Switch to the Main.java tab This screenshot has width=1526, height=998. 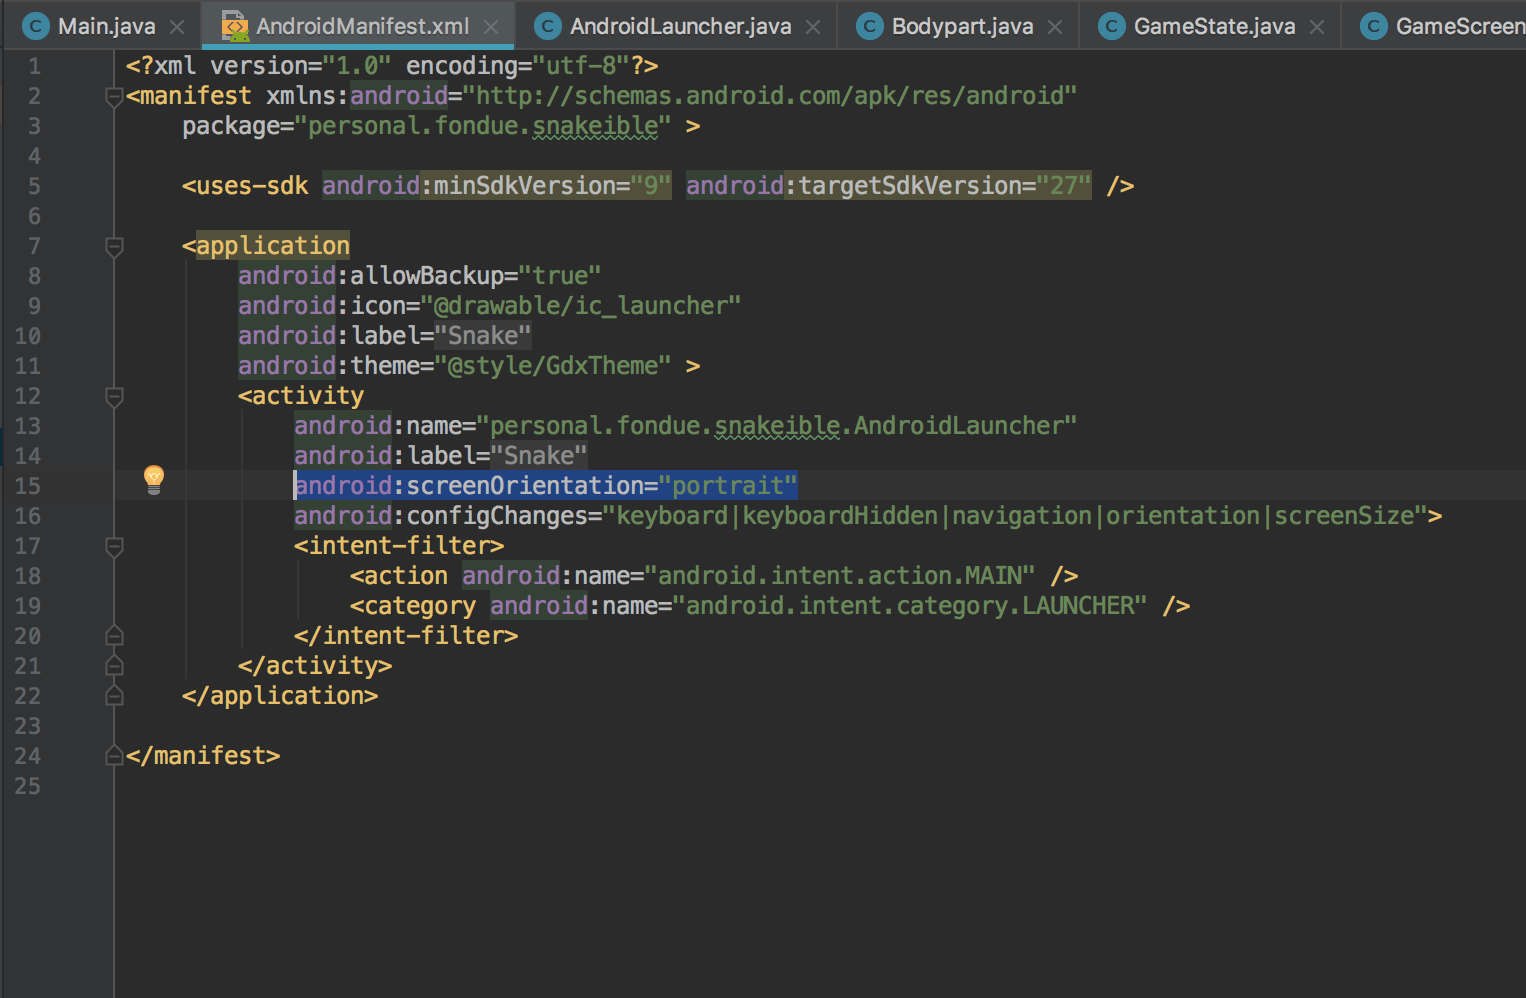click(103, 26)
